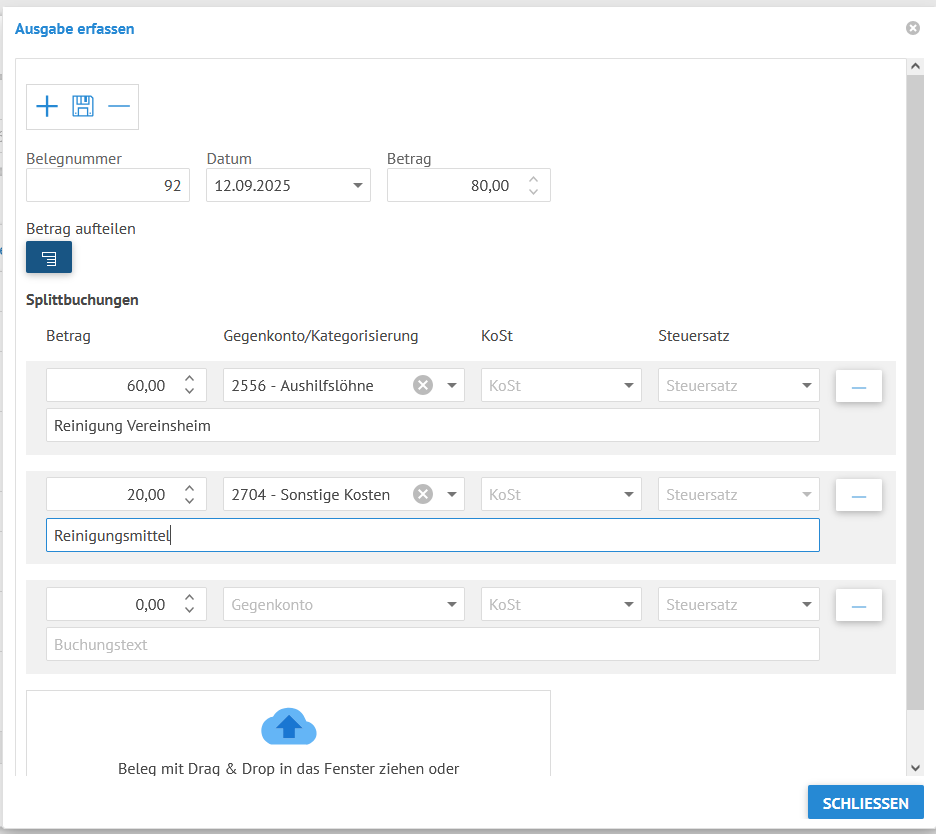Remove the 60,00 split booking row

pyautogui.click(x=858, y=386)
